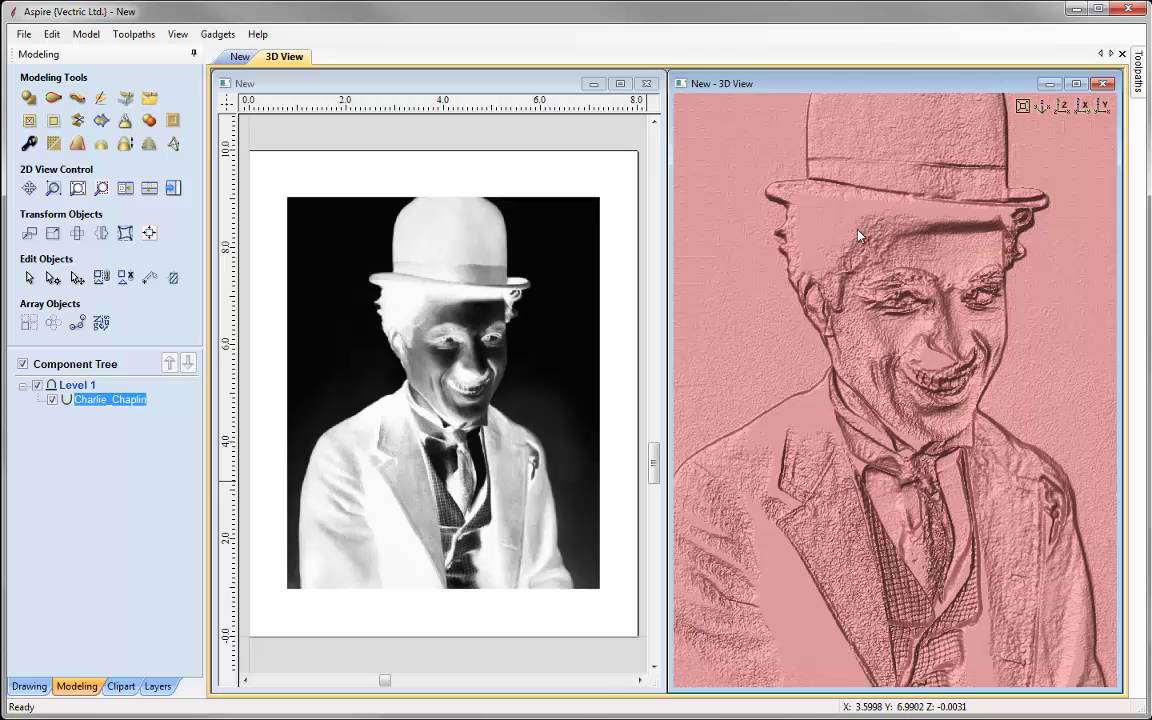Switch the 3D View to look down Z
The height and width of the screenshot is (720, 1152).
1062,107
